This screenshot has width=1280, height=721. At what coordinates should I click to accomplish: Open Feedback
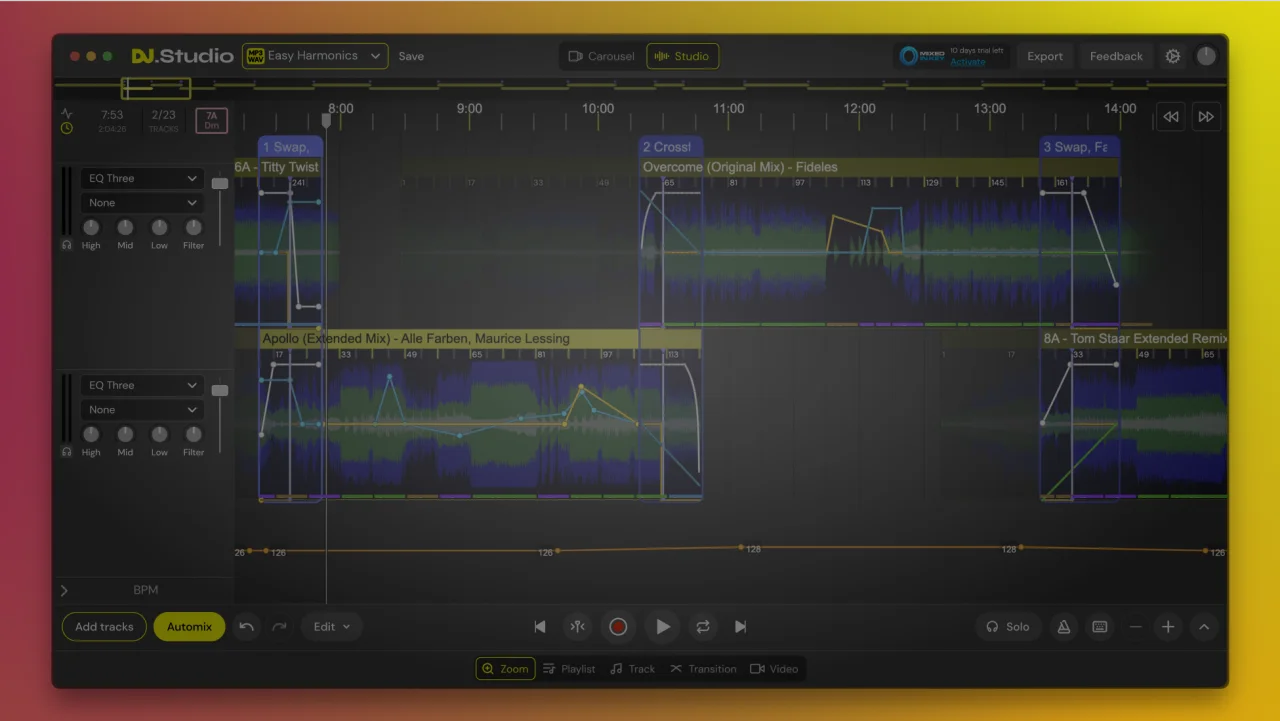click(x=1116, y=56)
